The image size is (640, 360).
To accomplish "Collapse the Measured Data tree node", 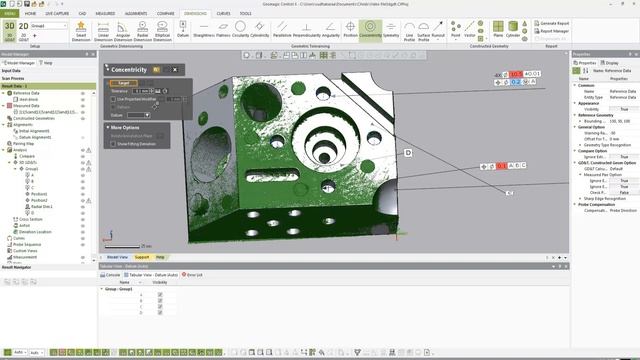I will click(x=4, y=106).
